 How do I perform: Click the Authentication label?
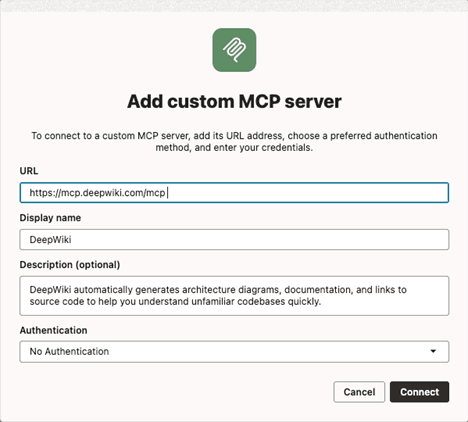53,330
